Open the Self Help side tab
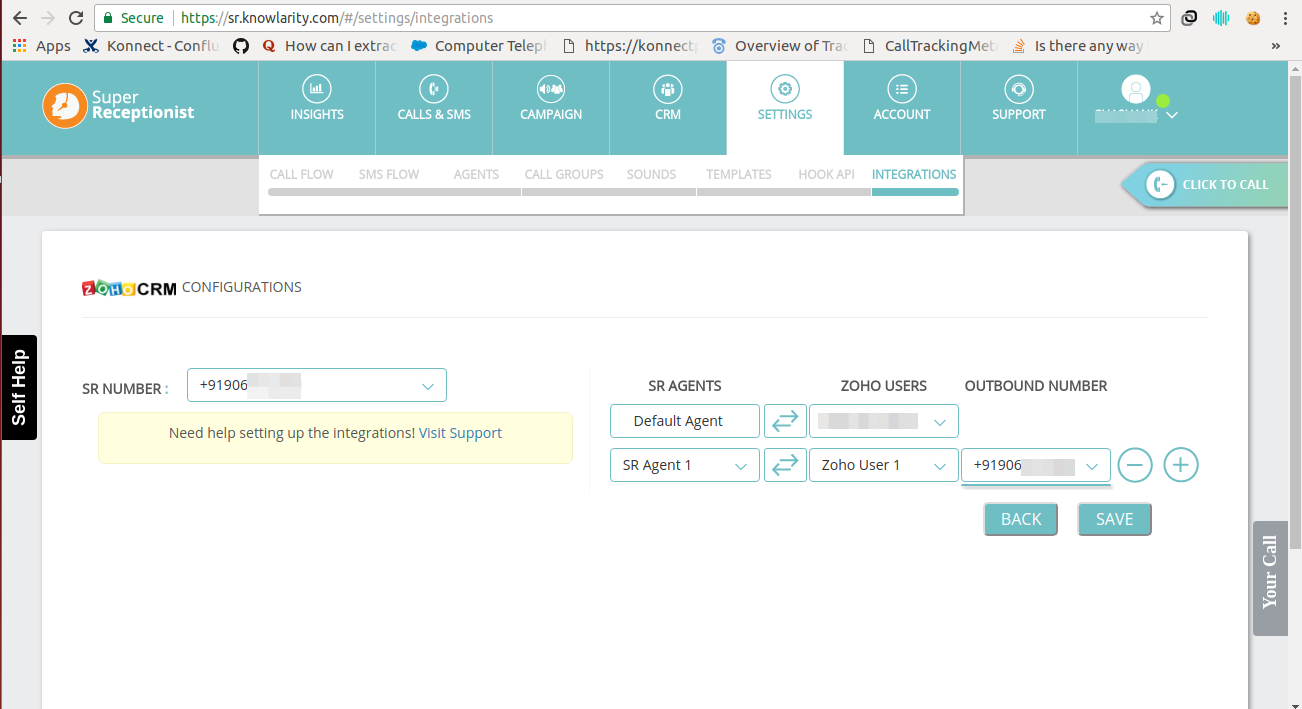 click(x=19, y=387)
